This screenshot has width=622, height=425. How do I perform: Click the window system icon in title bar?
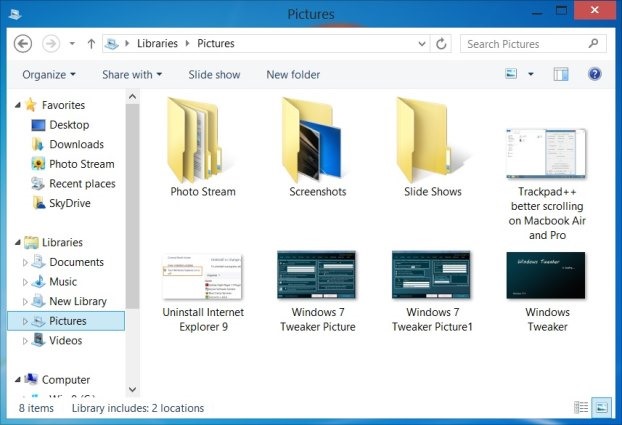click(15, 14)
